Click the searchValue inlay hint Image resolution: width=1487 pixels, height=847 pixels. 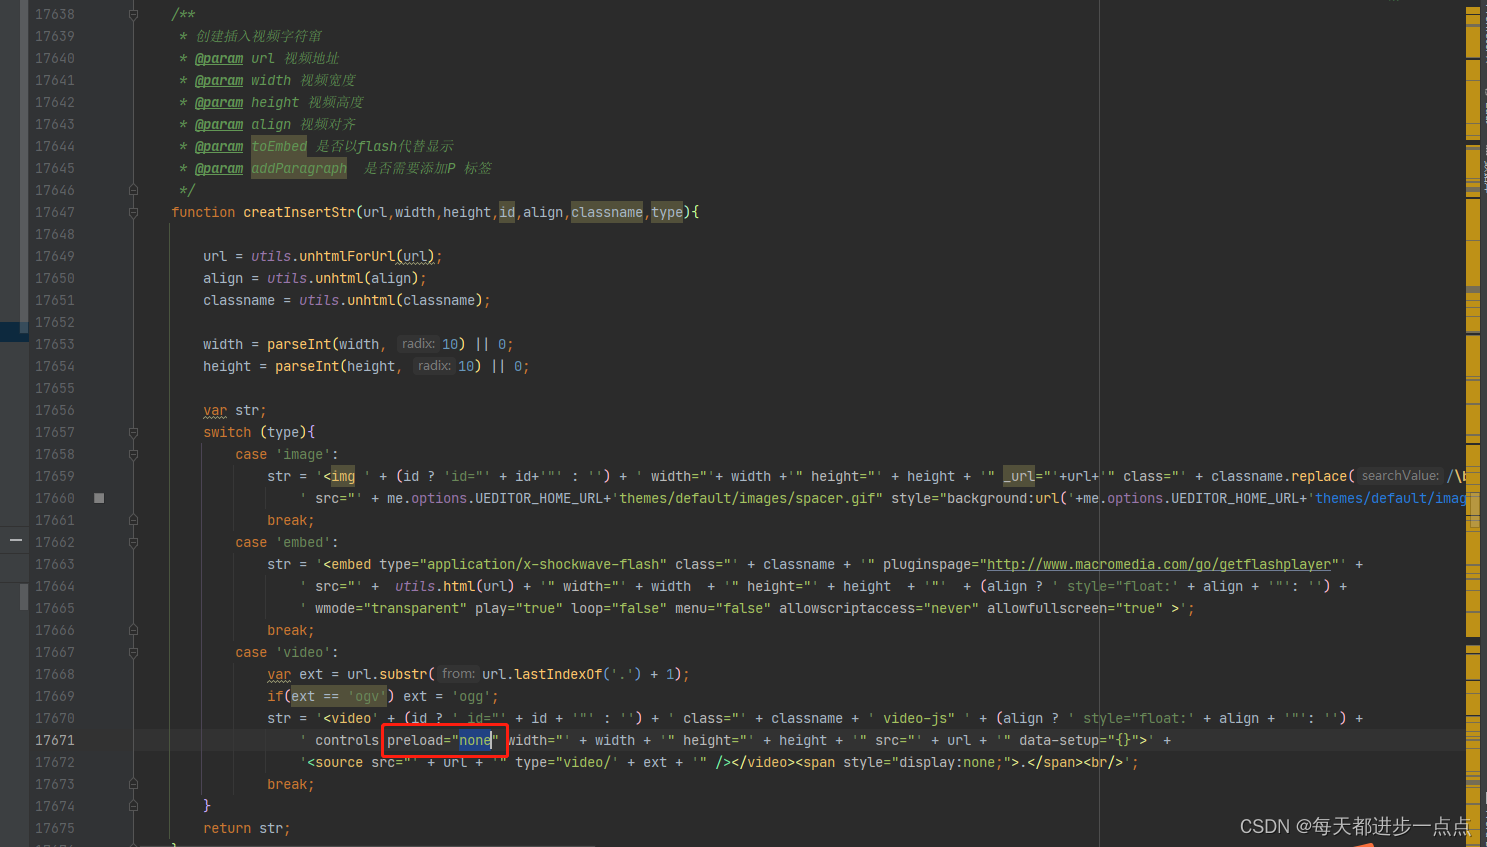point(1400,476)
